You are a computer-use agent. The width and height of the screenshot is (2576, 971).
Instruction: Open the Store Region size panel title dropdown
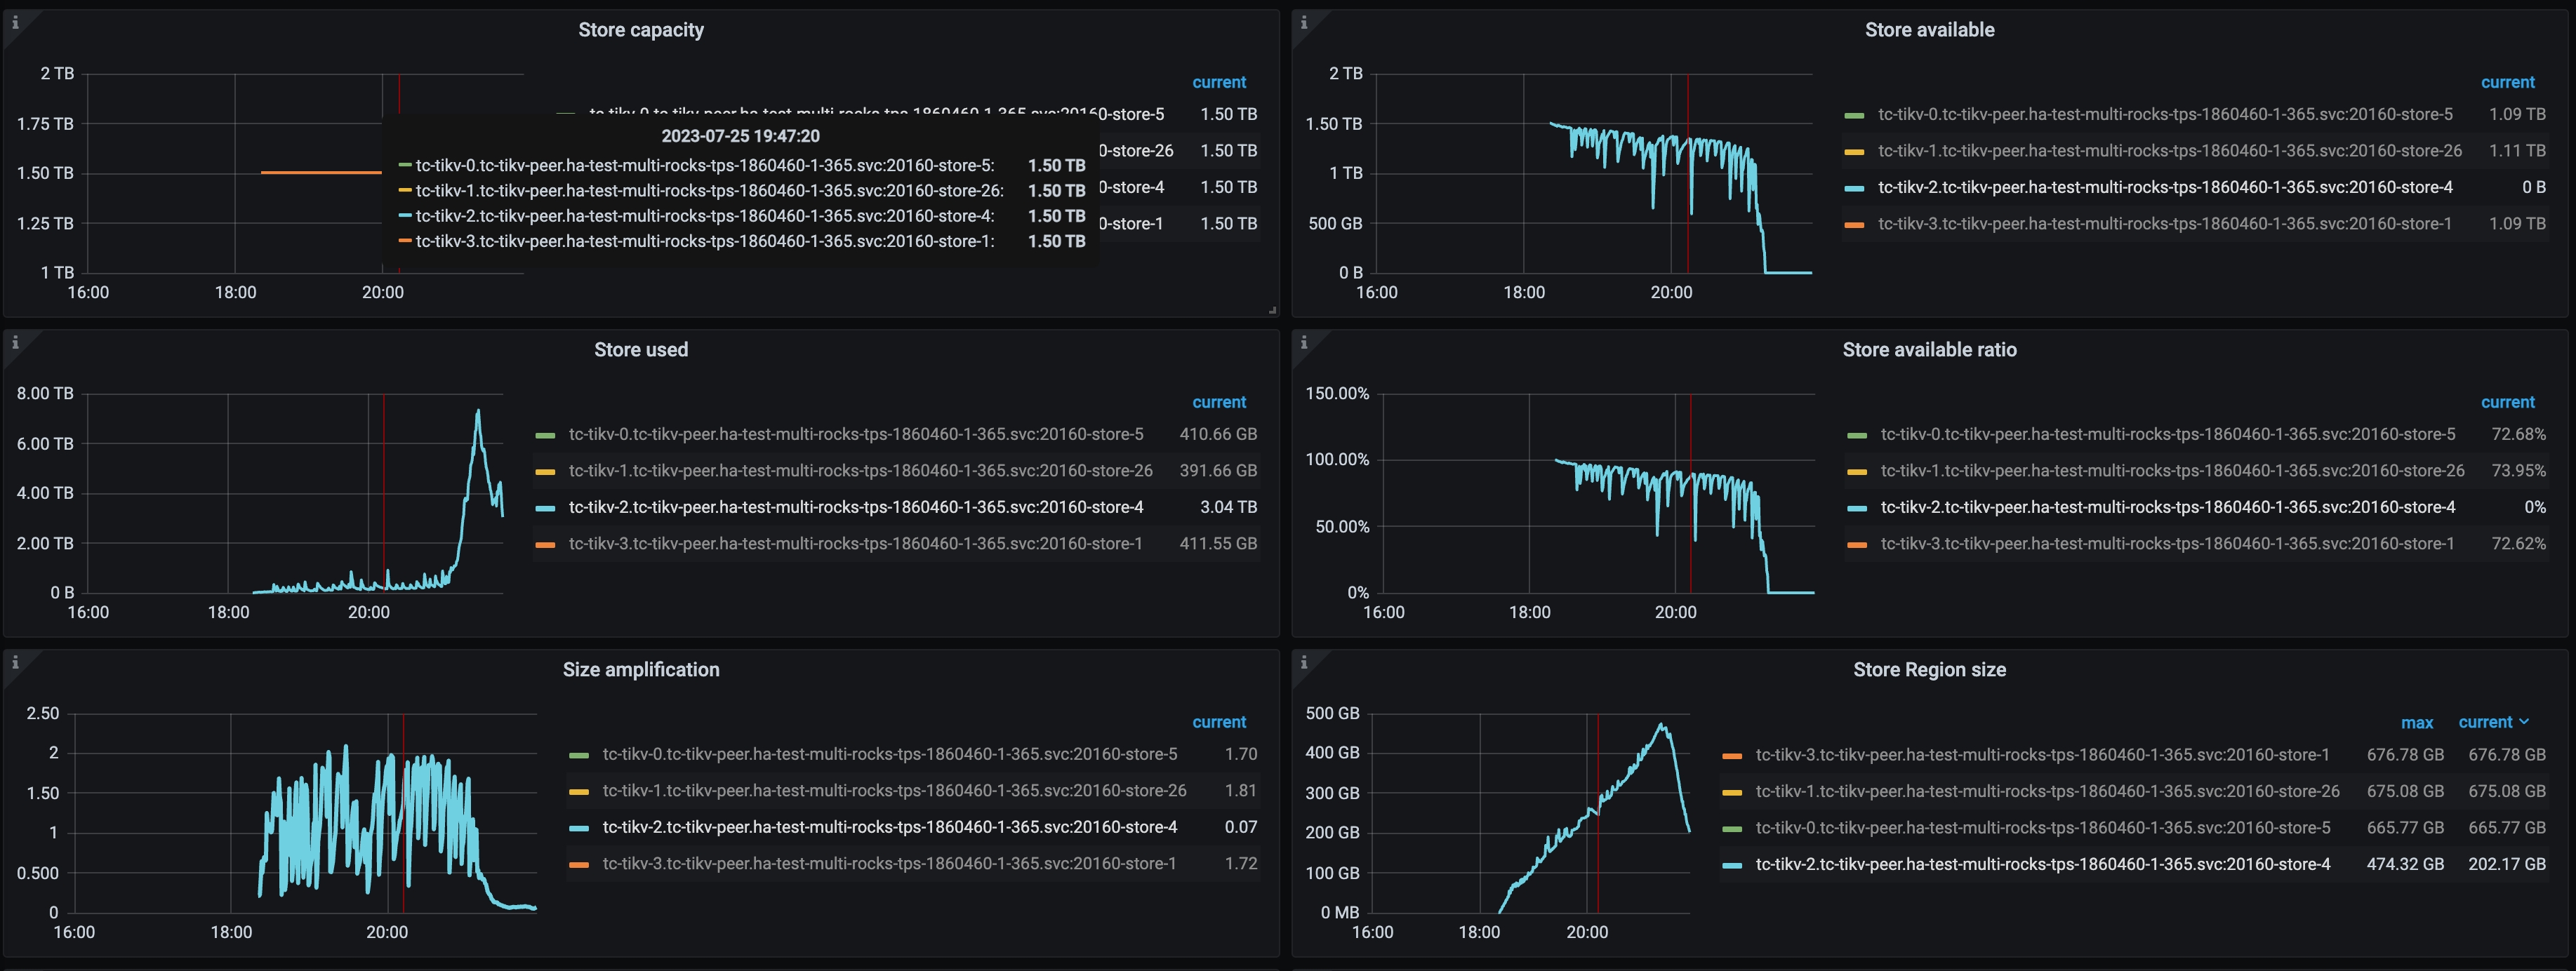point(1930,670)
